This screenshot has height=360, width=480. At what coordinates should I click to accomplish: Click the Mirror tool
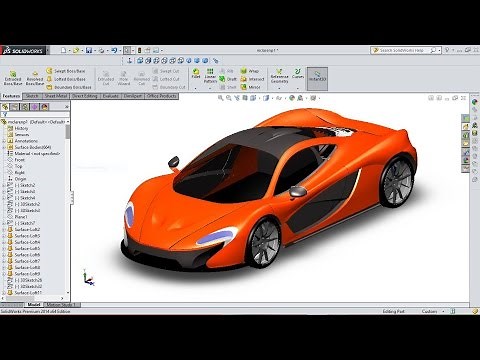[x=250, y=87]
